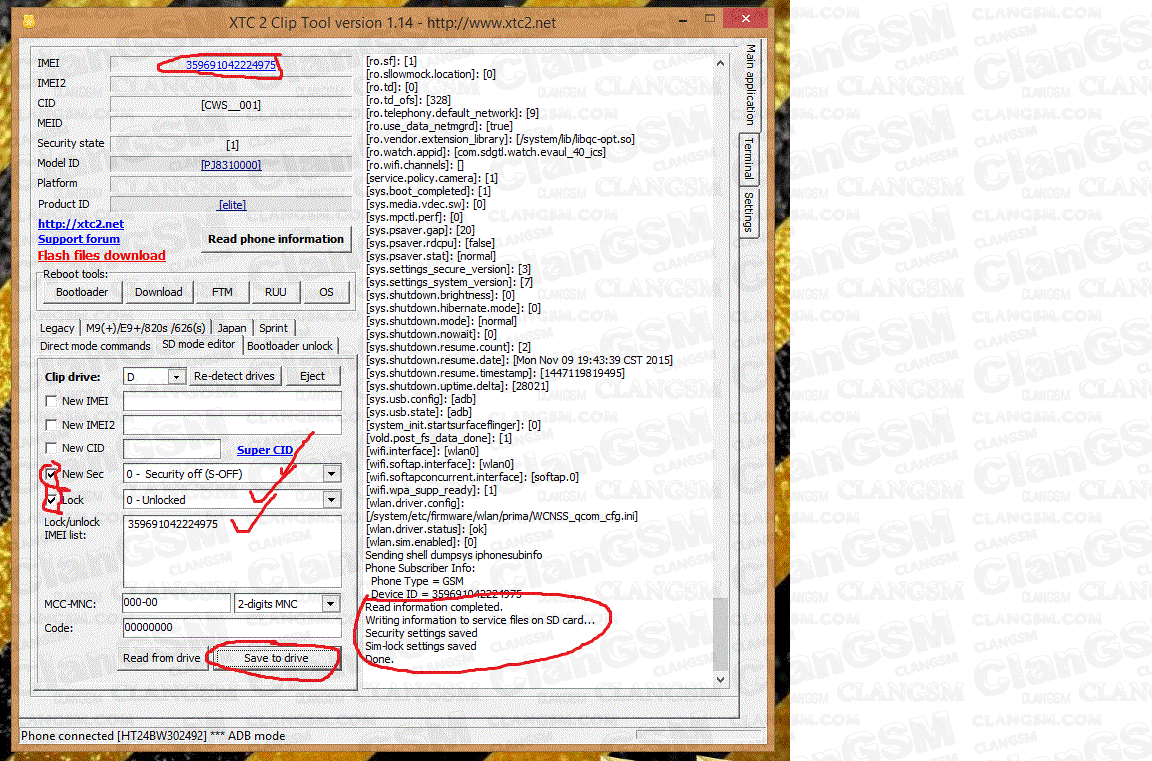Open the New Sec security state dropdown

point(331,475)
